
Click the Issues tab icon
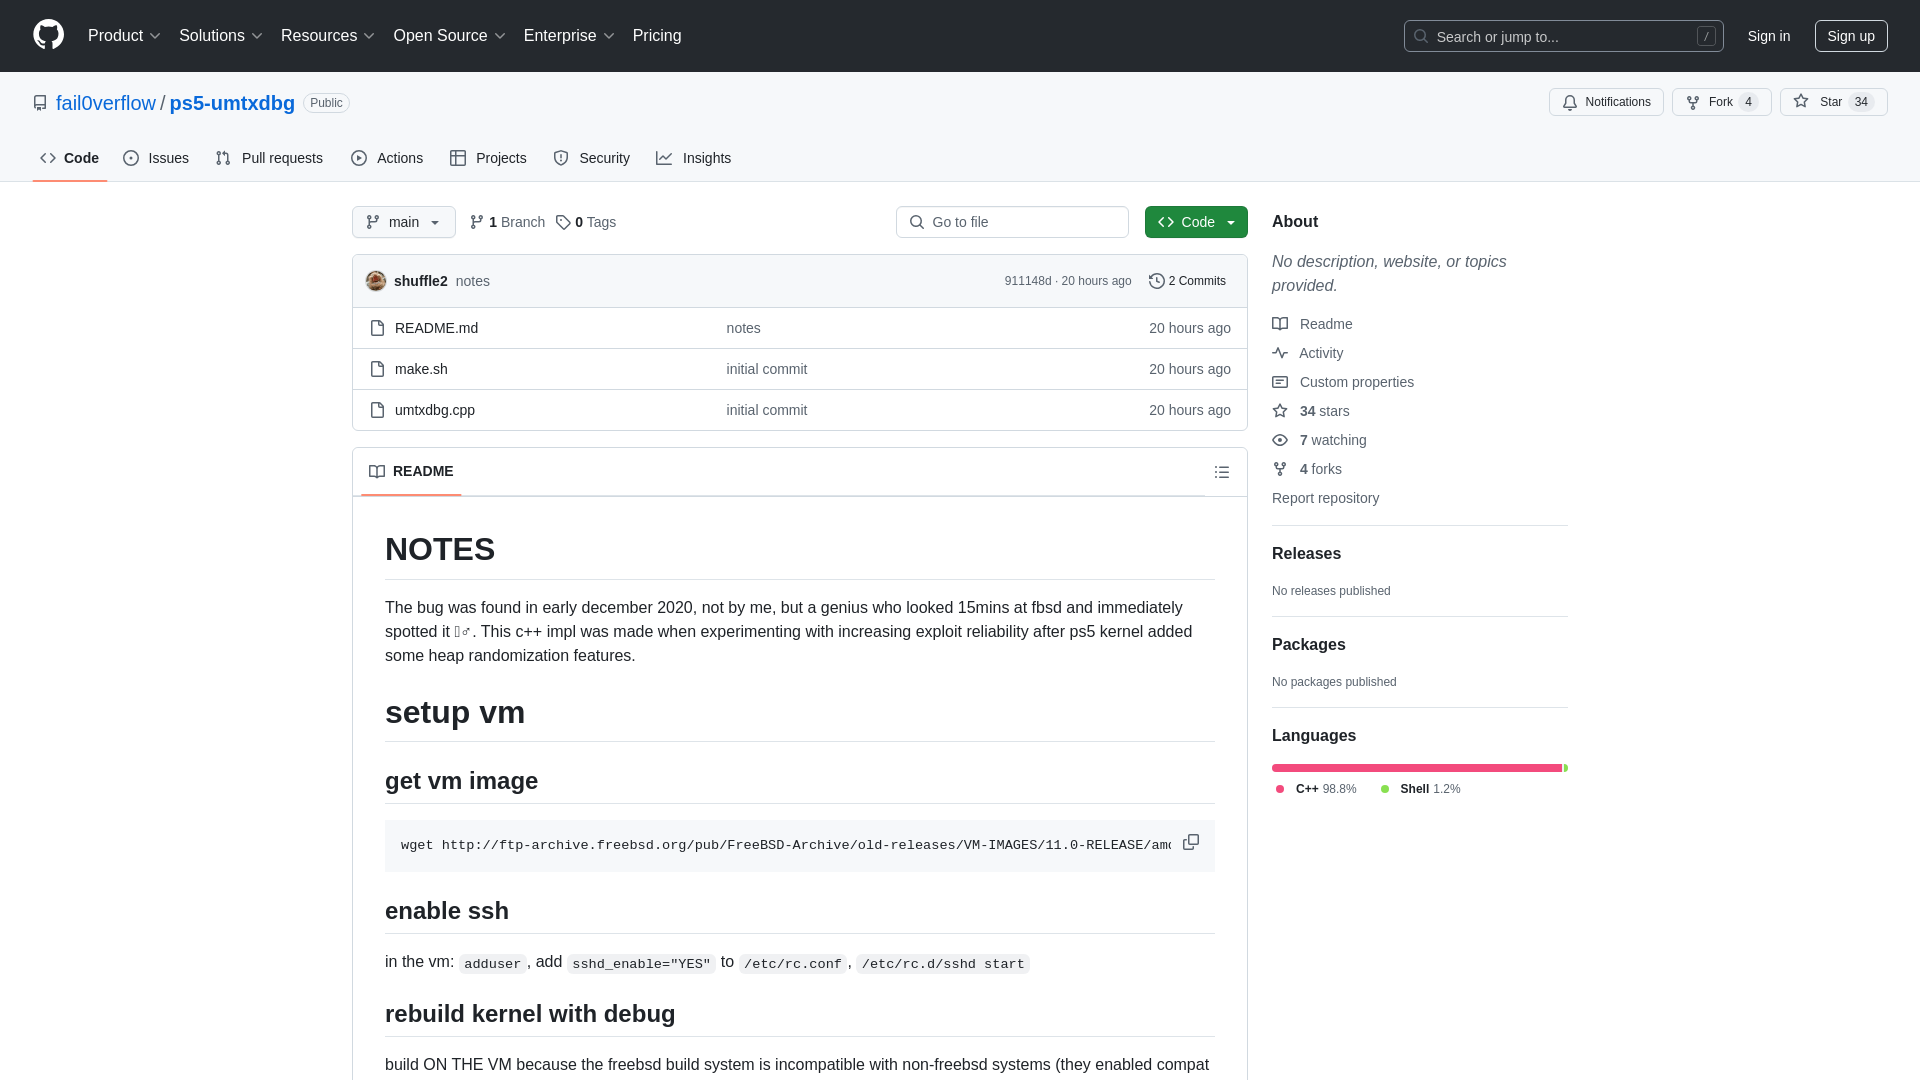pos(131,158)
